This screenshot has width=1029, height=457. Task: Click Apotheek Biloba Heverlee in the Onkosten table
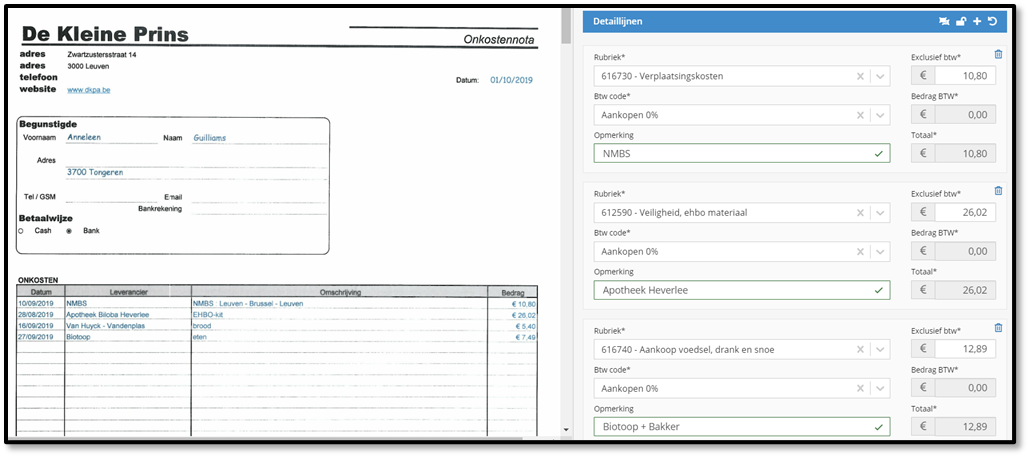click(x=108, y=315)
